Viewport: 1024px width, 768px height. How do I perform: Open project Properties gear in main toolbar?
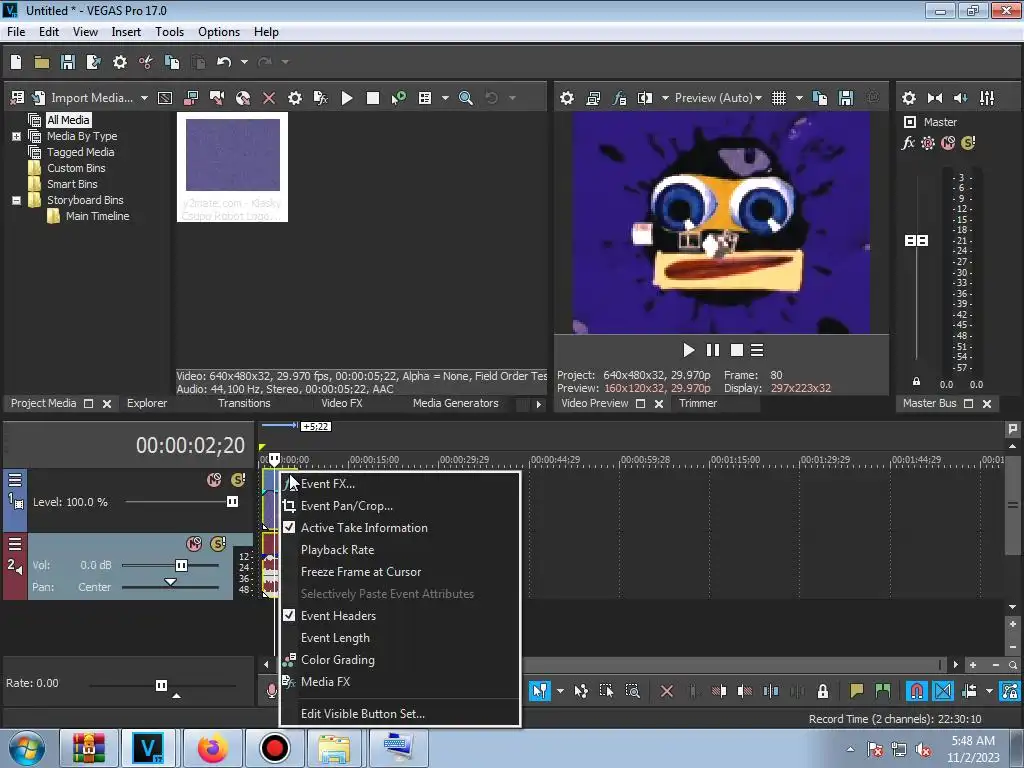point(120,62)
